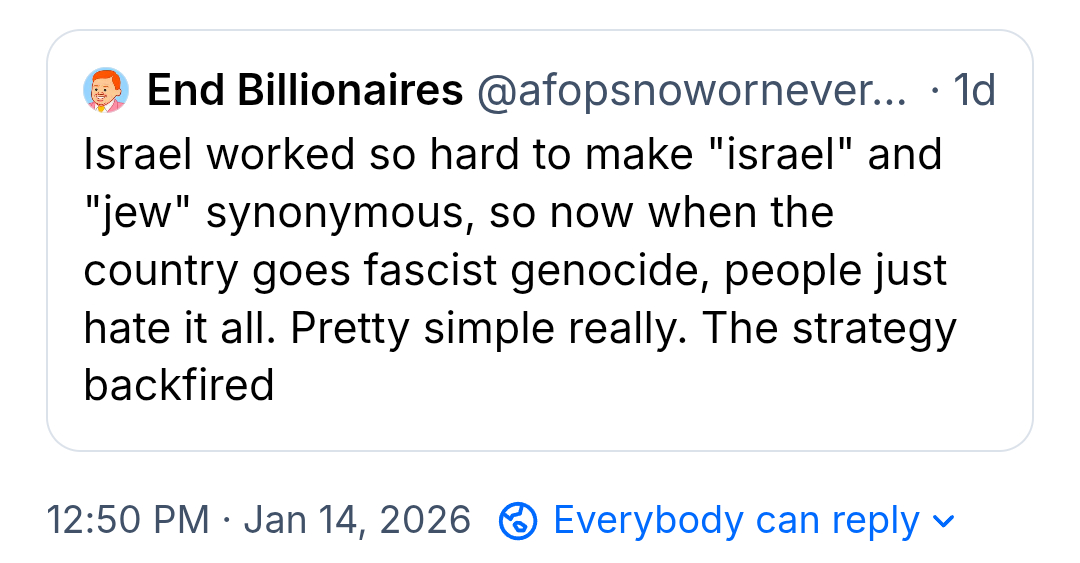Click the word "backfired" in the post
Image resolution: width=1080 pixels, height=563 pixels.
179,386
